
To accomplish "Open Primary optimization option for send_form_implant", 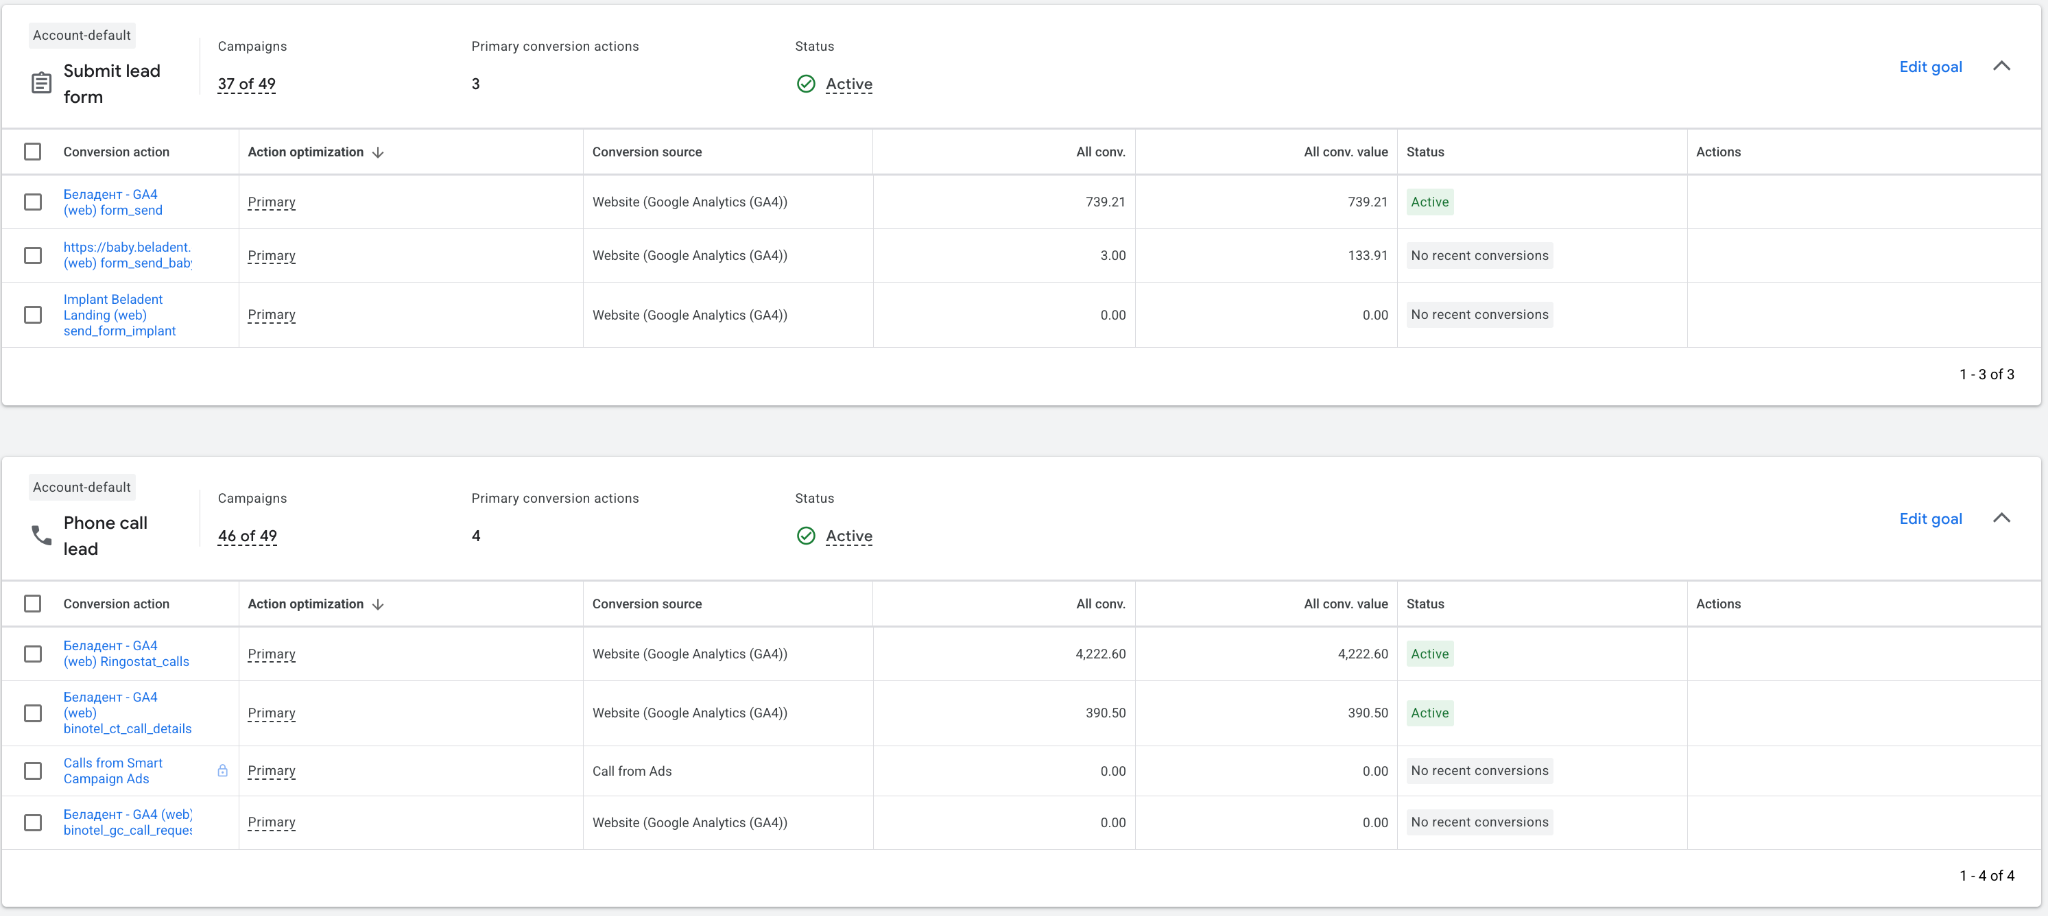I will click(x=272, y=315).
